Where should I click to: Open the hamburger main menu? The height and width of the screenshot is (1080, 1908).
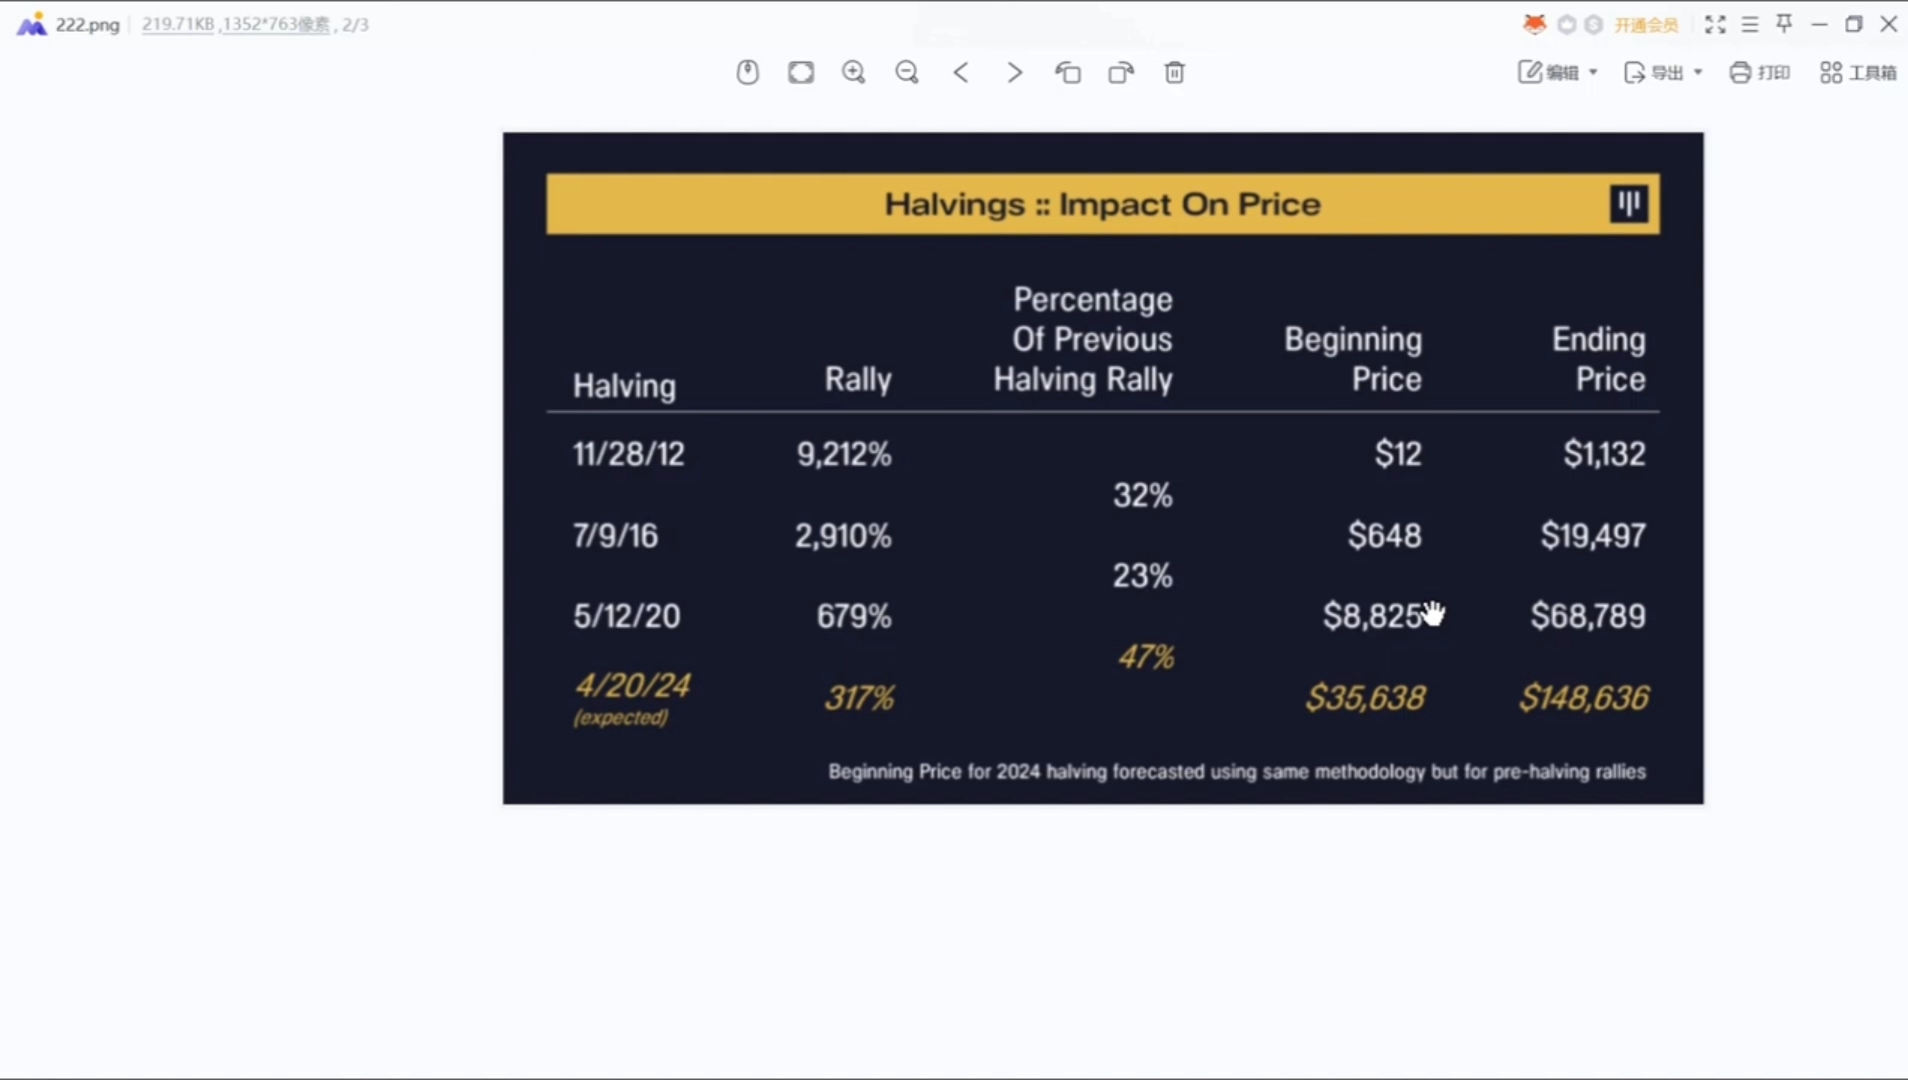coord(1749,24)
